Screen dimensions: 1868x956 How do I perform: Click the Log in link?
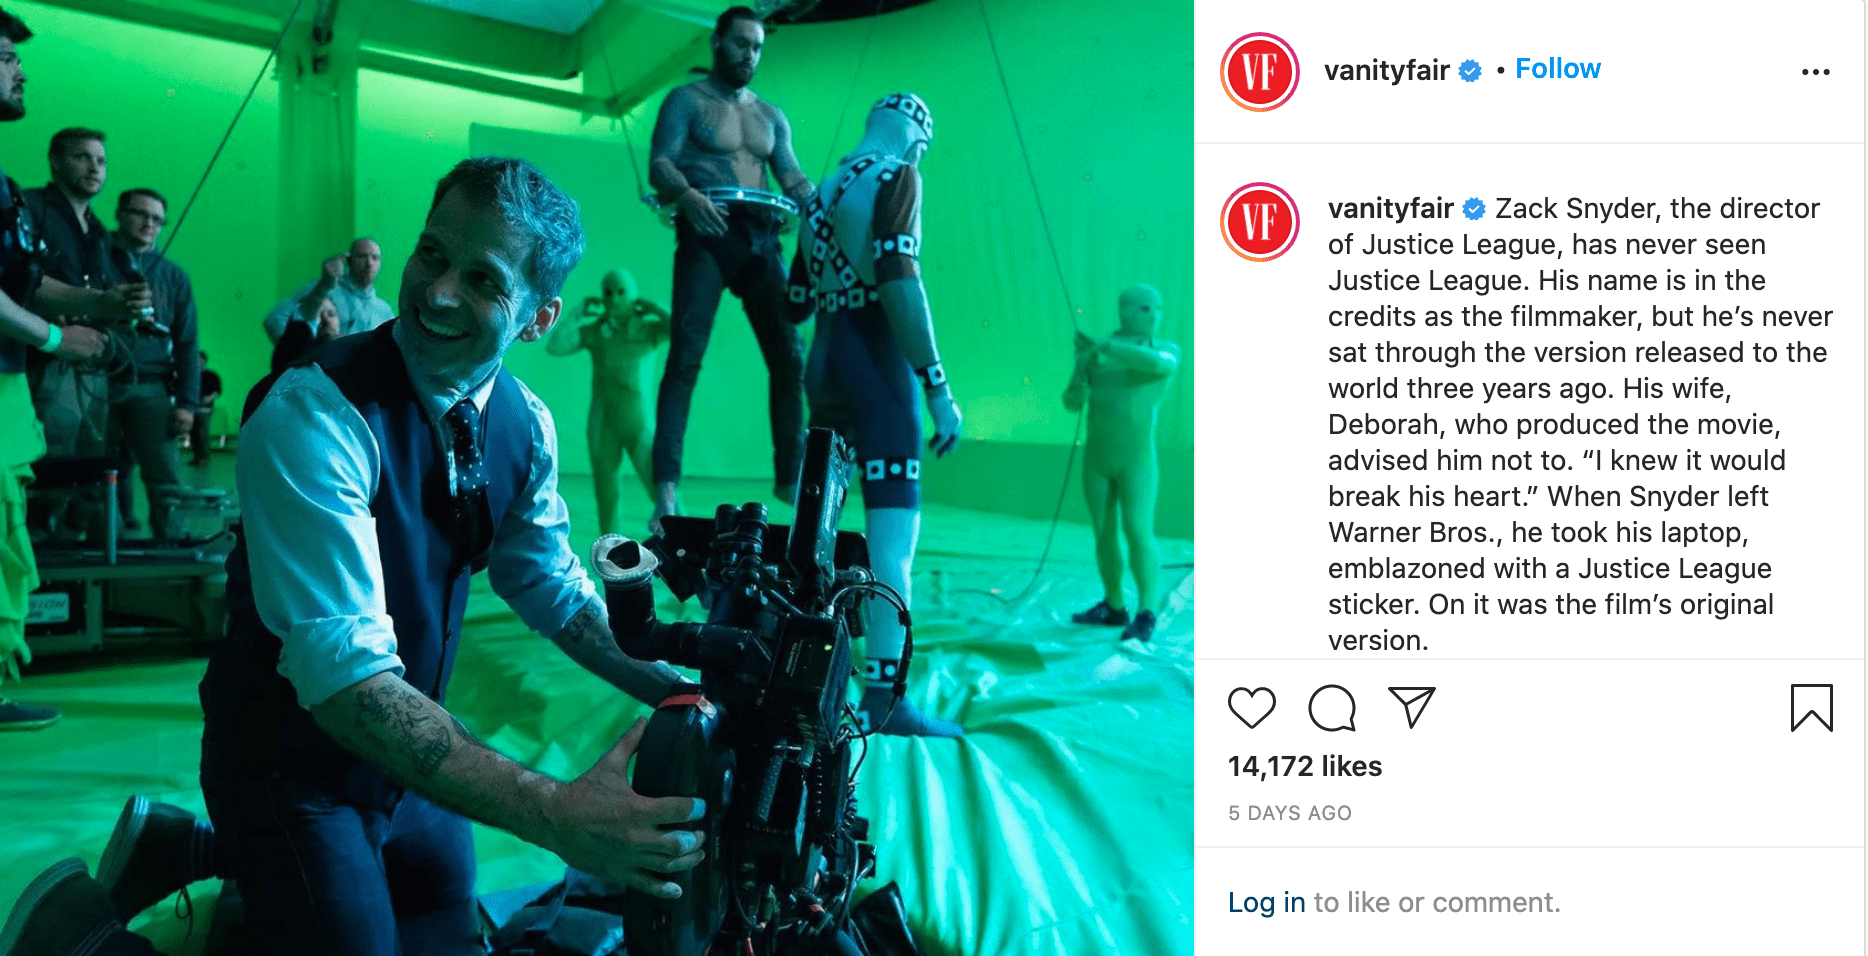(1266, 903)
